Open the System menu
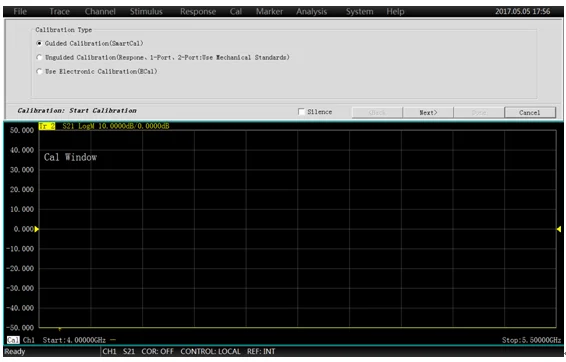The image size is (566, 362). point(360,12)
